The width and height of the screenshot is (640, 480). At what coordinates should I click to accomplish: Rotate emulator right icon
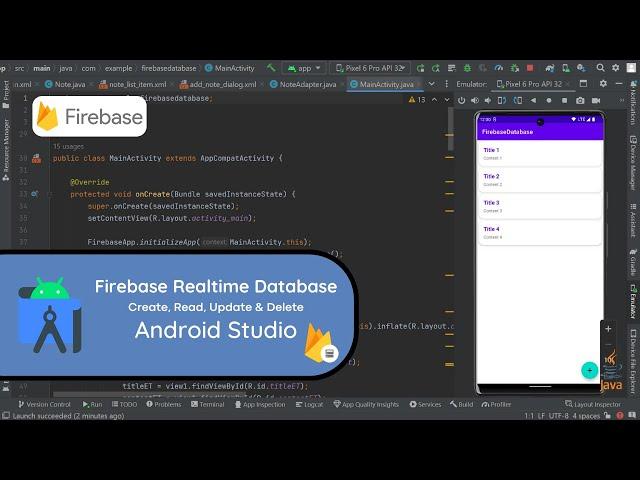click(518, 100)
